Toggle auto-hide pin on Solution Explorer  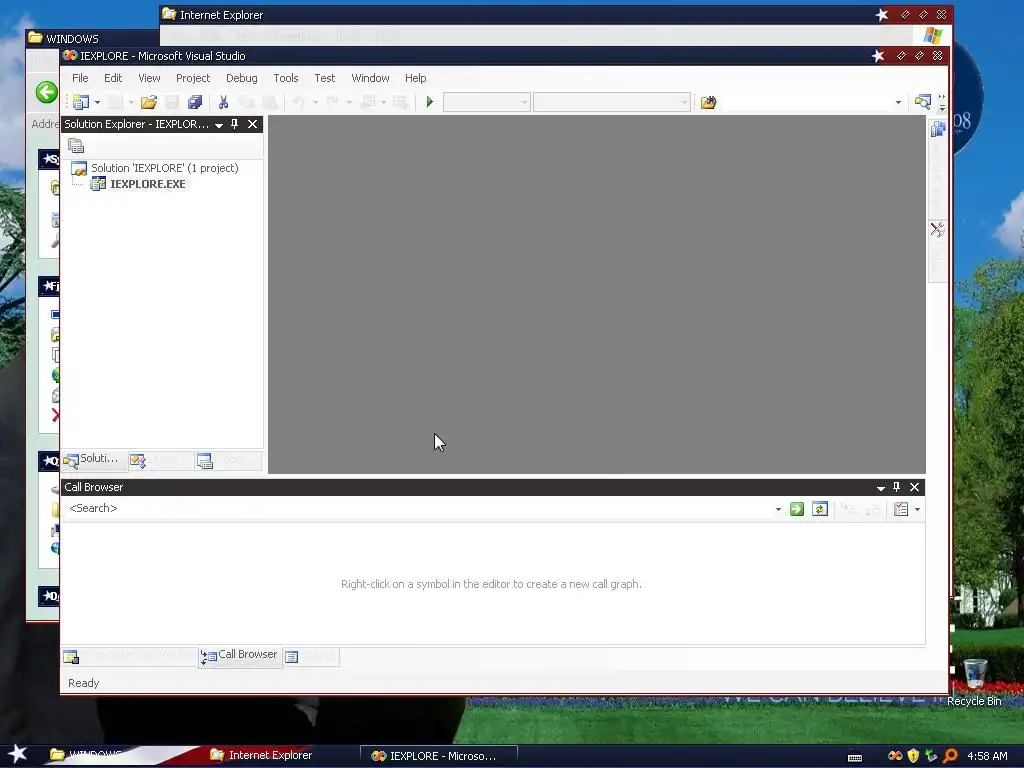[234, 124]
